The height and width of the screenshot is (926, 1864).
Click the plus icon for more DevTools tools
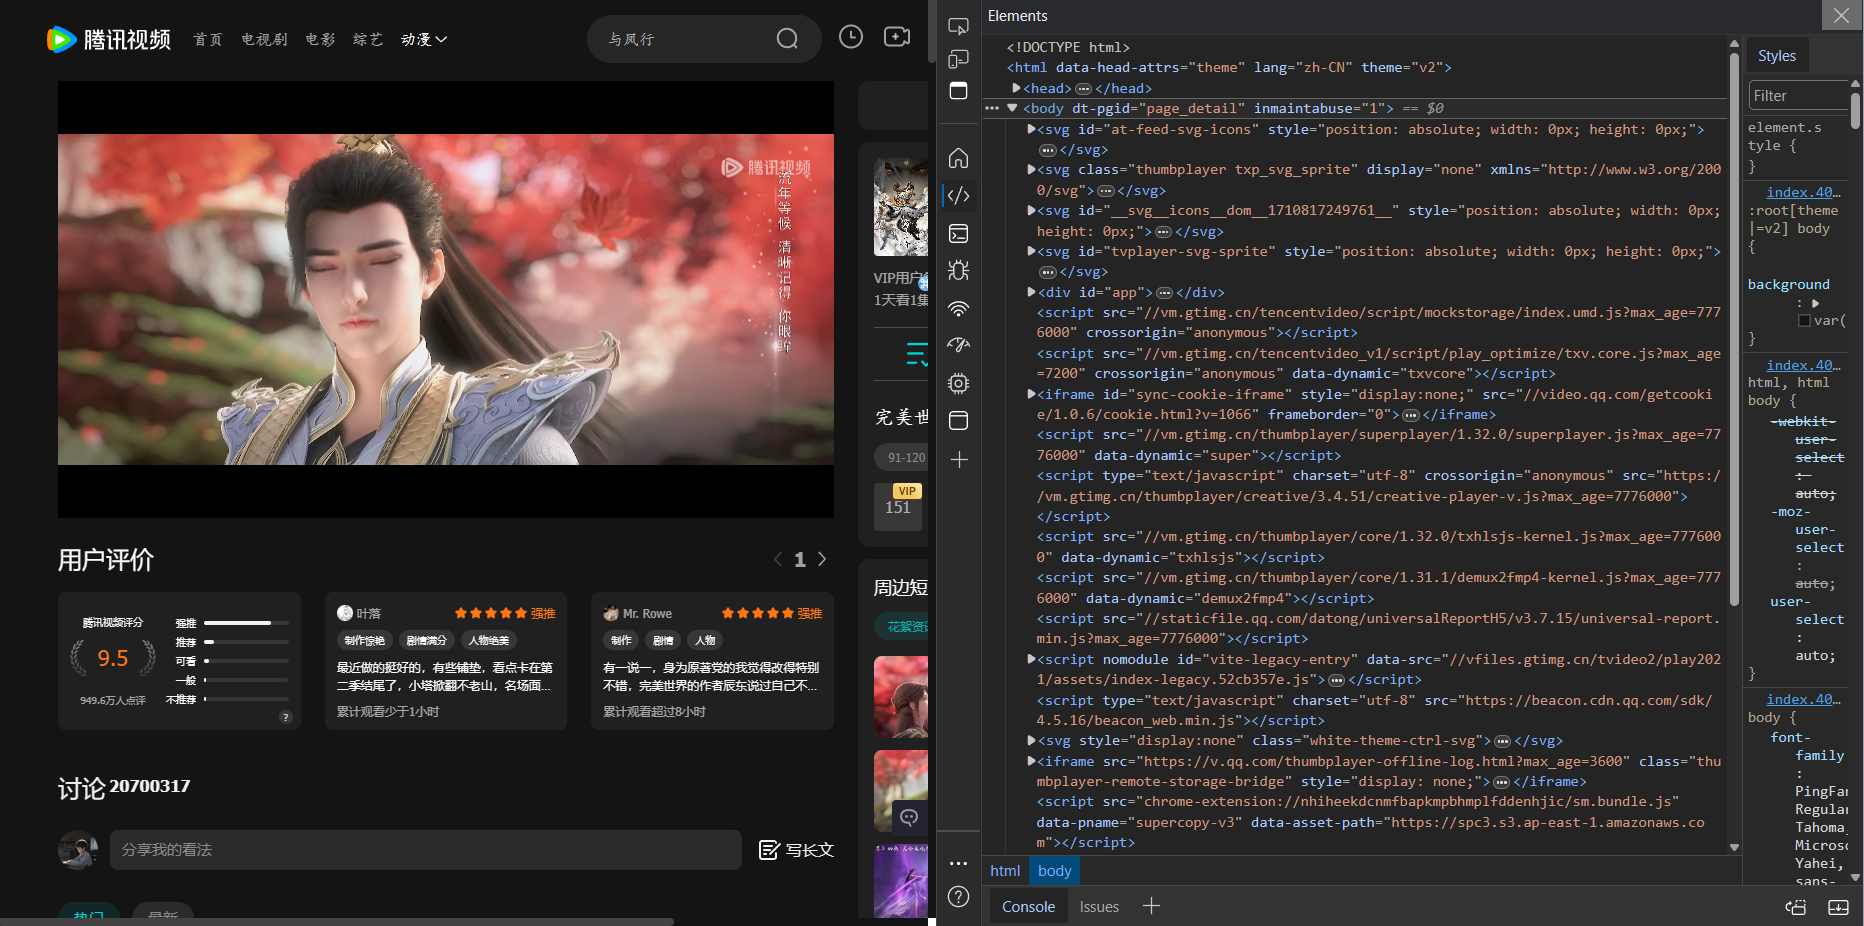(x=958, y=459)
